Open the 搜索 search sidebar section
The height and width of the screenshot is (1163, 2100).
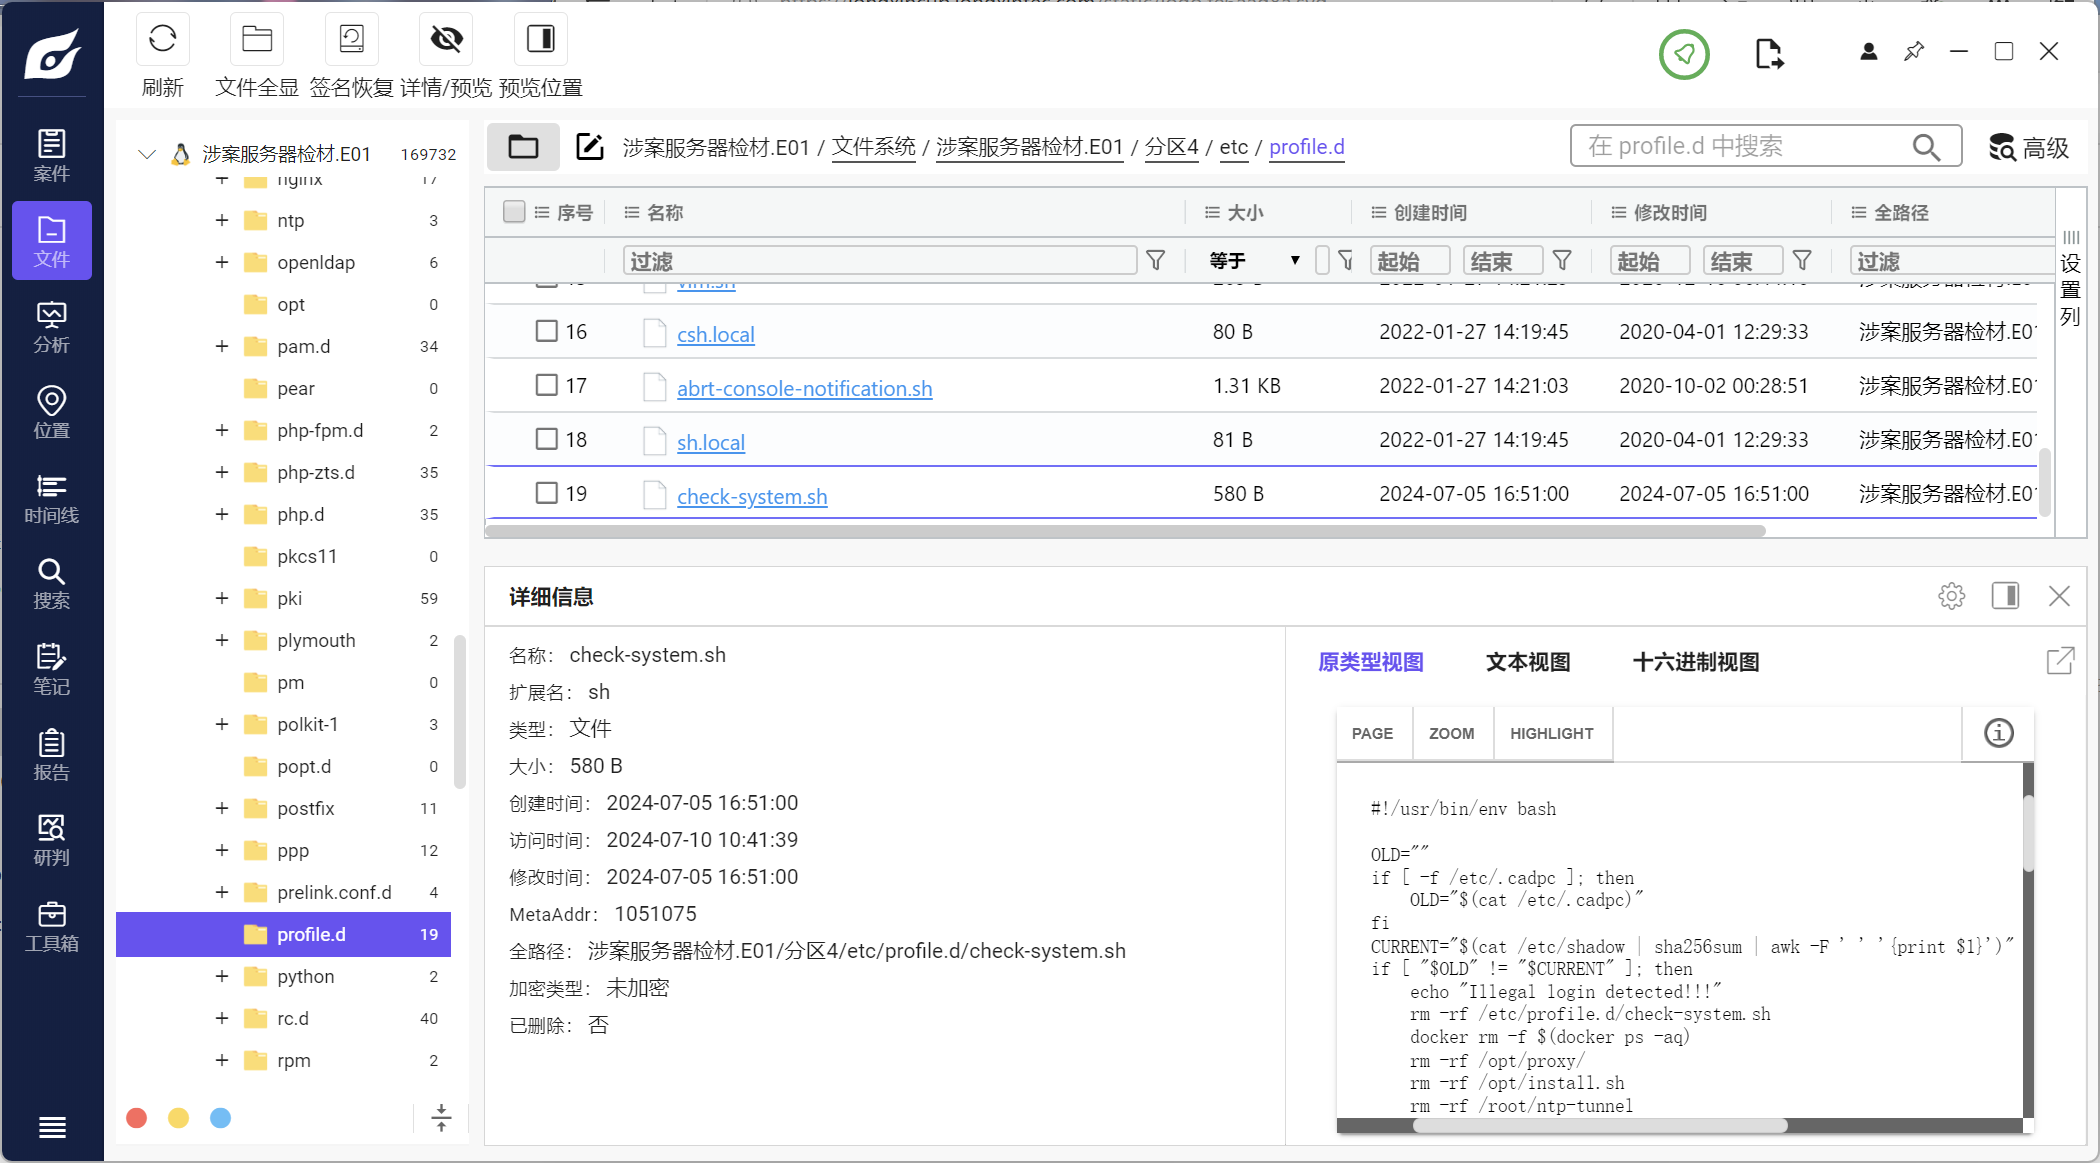tap(52, 583)
